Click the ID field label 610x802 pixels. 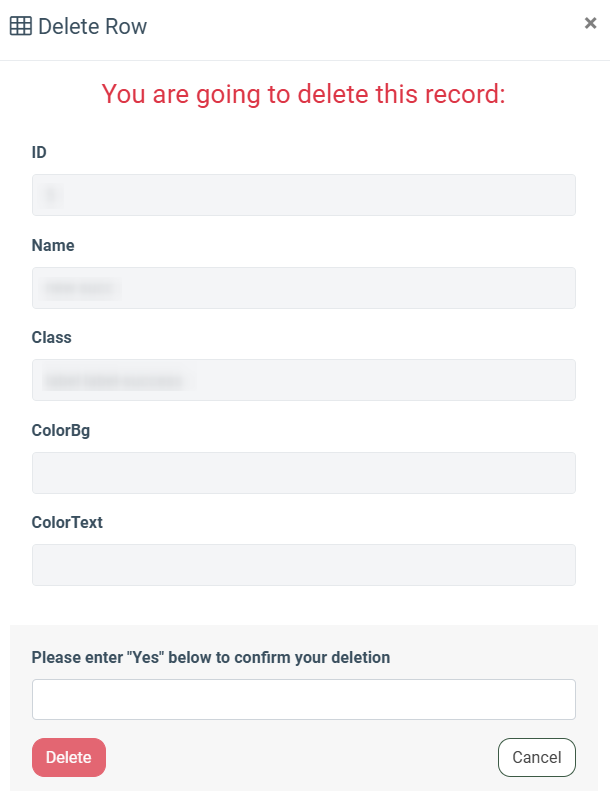coord(39,153)
